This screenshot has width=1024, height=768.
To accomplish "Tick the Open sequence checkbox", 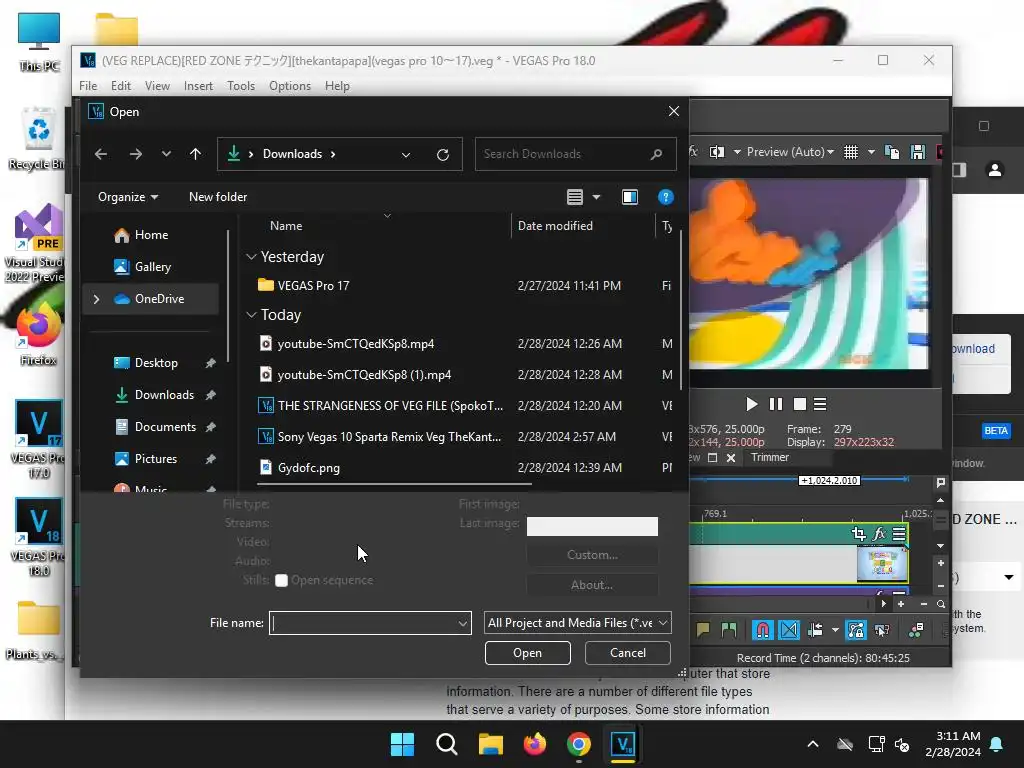I will pos(281,581).
